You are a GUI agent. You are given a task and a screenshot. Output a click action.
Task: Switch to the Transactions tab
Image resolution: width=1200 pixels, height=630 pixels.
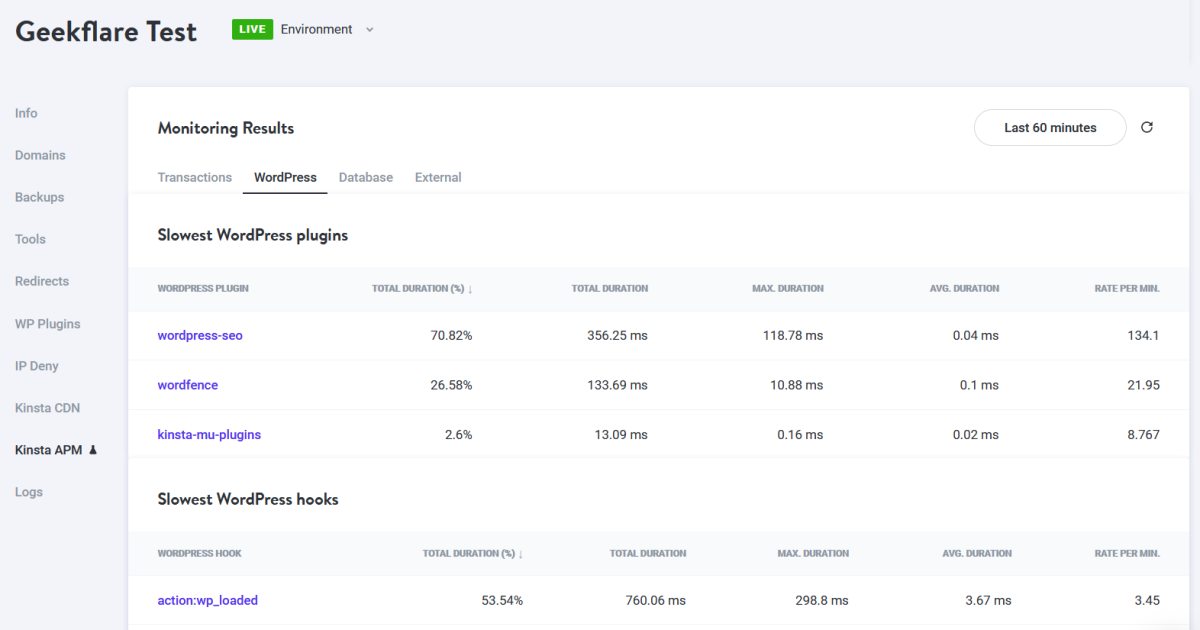194,177
